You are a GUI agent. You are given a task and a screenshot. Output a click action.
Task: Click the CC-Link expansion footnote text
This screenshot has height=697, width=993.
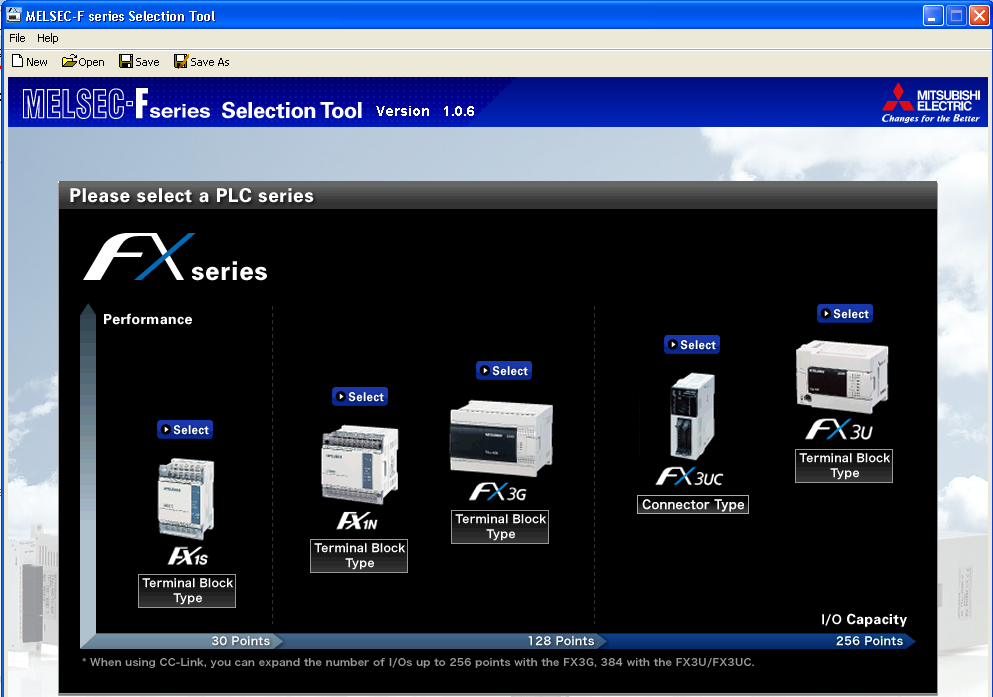(x=418, y=662)
